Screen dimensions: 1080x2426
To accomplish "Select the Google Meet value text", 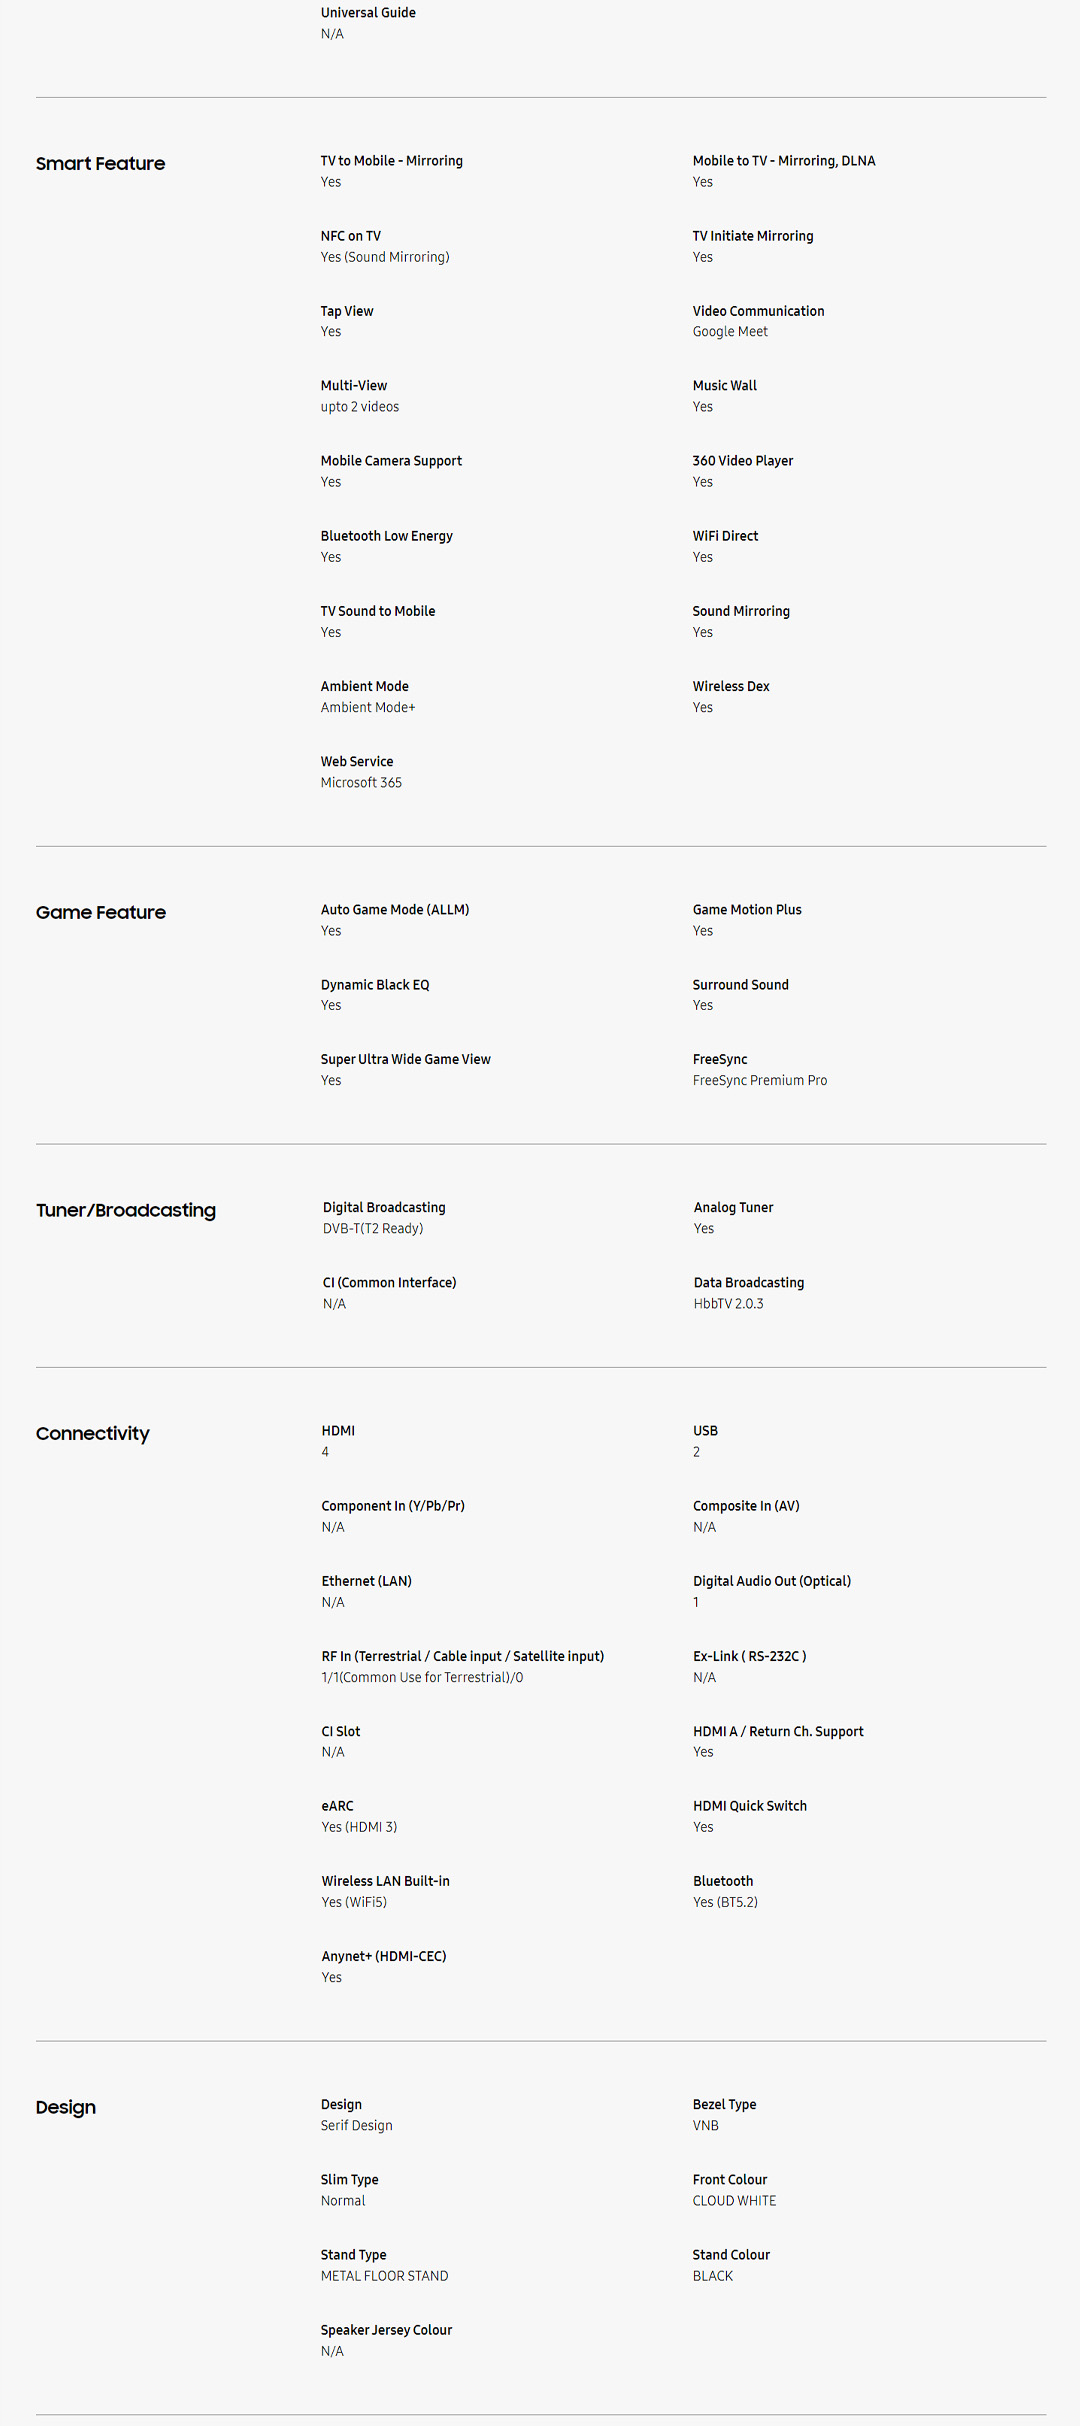I will click(730, 332).
